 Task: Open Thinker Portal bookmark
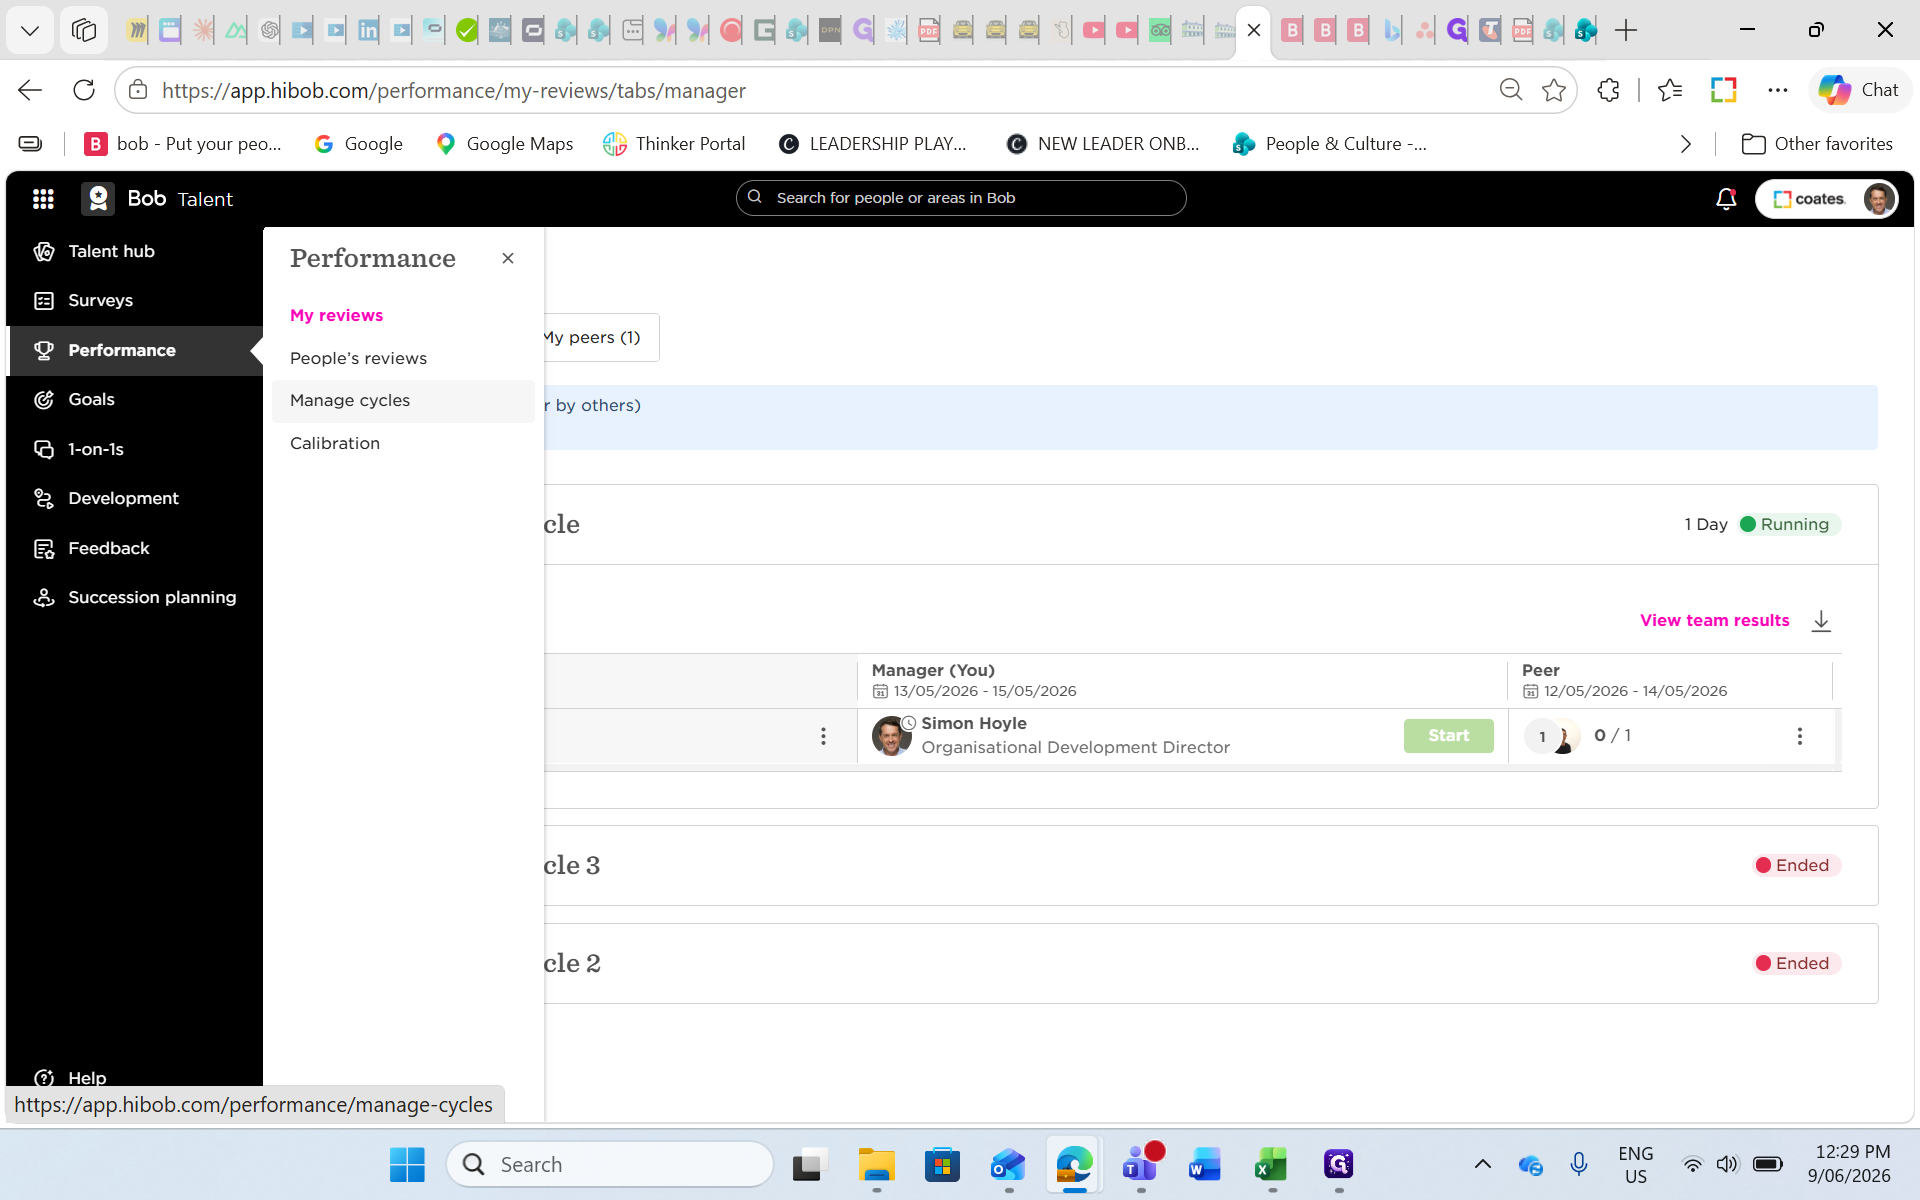pyautogui.click(x=674, y=144)
